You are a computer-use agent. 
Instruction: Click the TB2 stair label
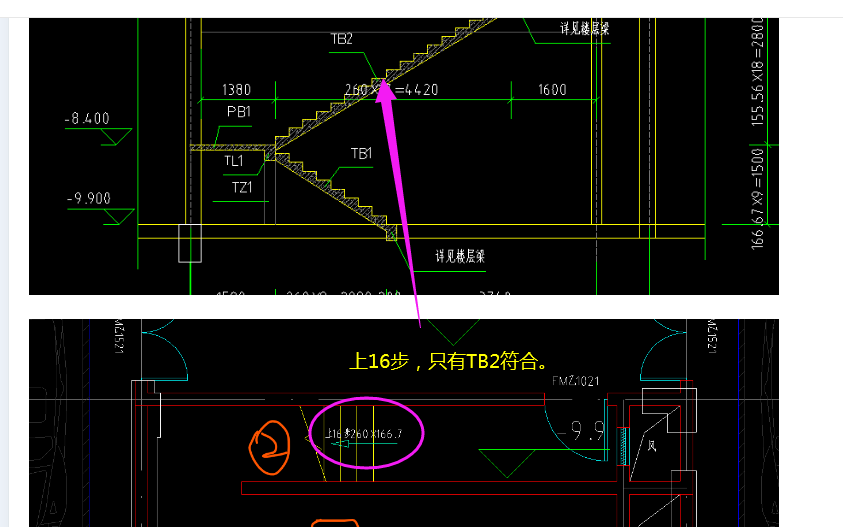pyautogui.click(x=341, y=39)
